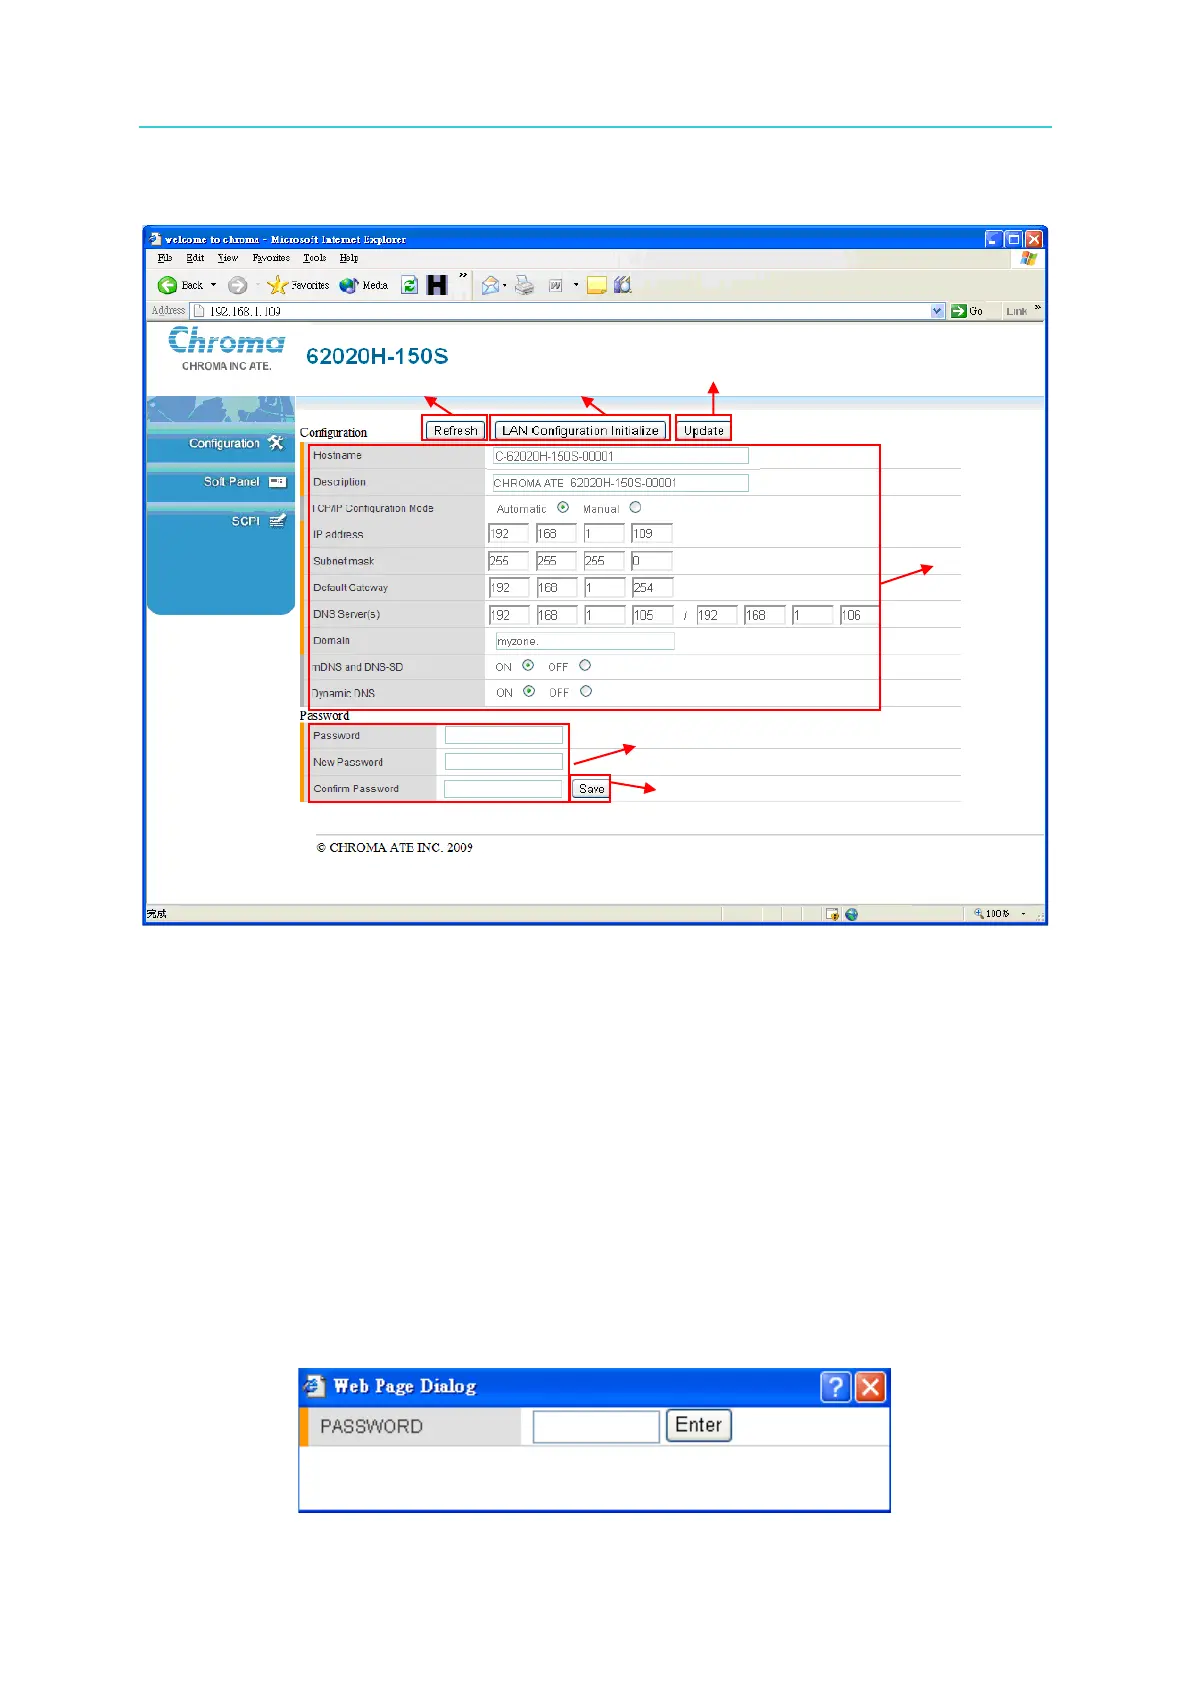Click the Windows flag logo in IE
1191x1684 pixels.
1028,258
